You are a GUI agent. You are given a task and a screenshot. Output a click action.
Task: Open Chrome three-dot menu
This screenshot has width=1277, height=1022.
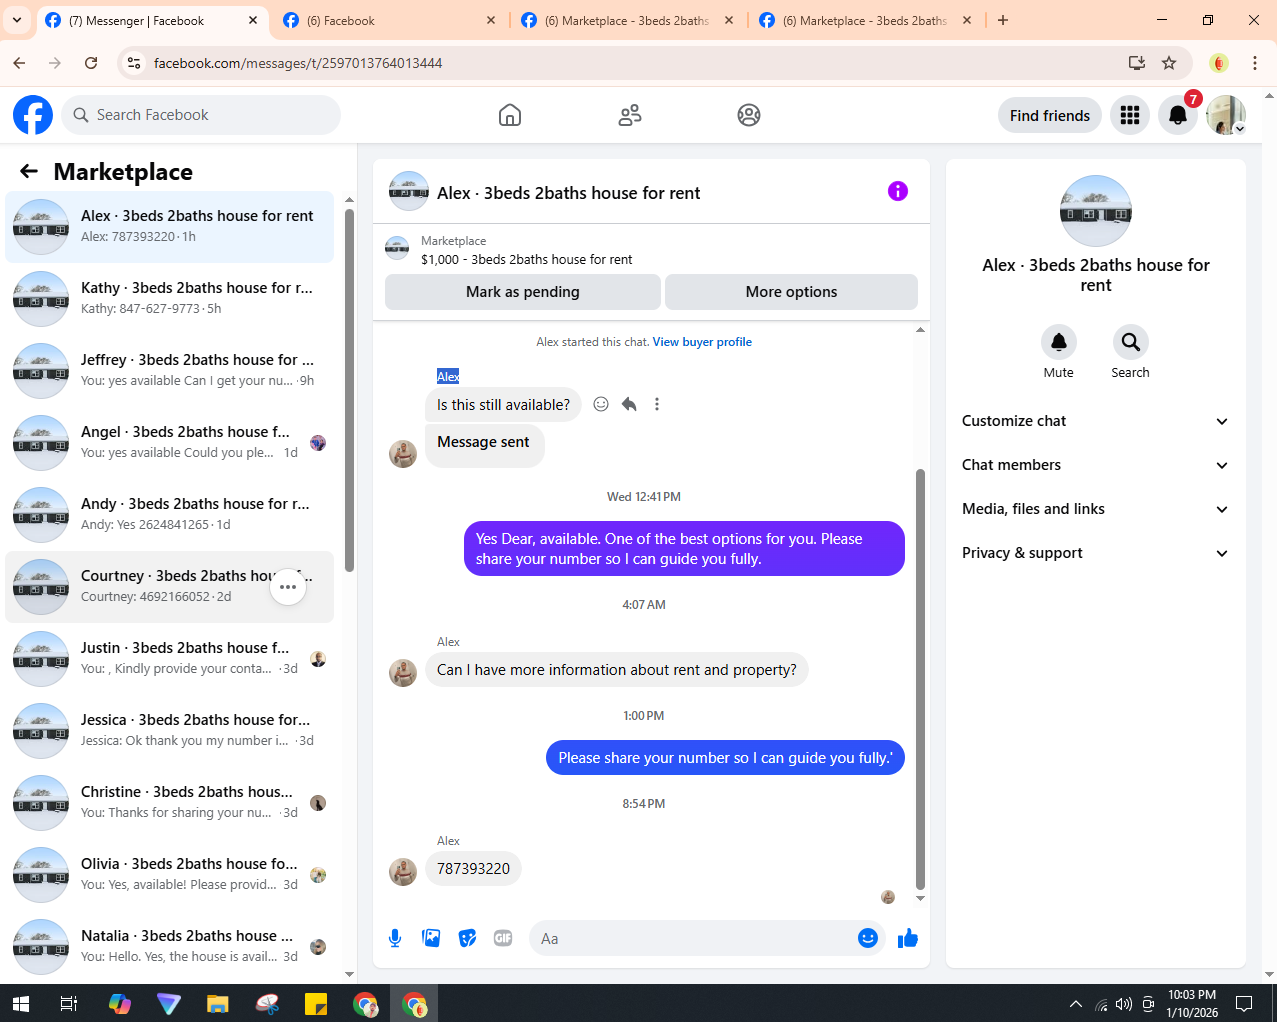click(x=1255, y=63)
